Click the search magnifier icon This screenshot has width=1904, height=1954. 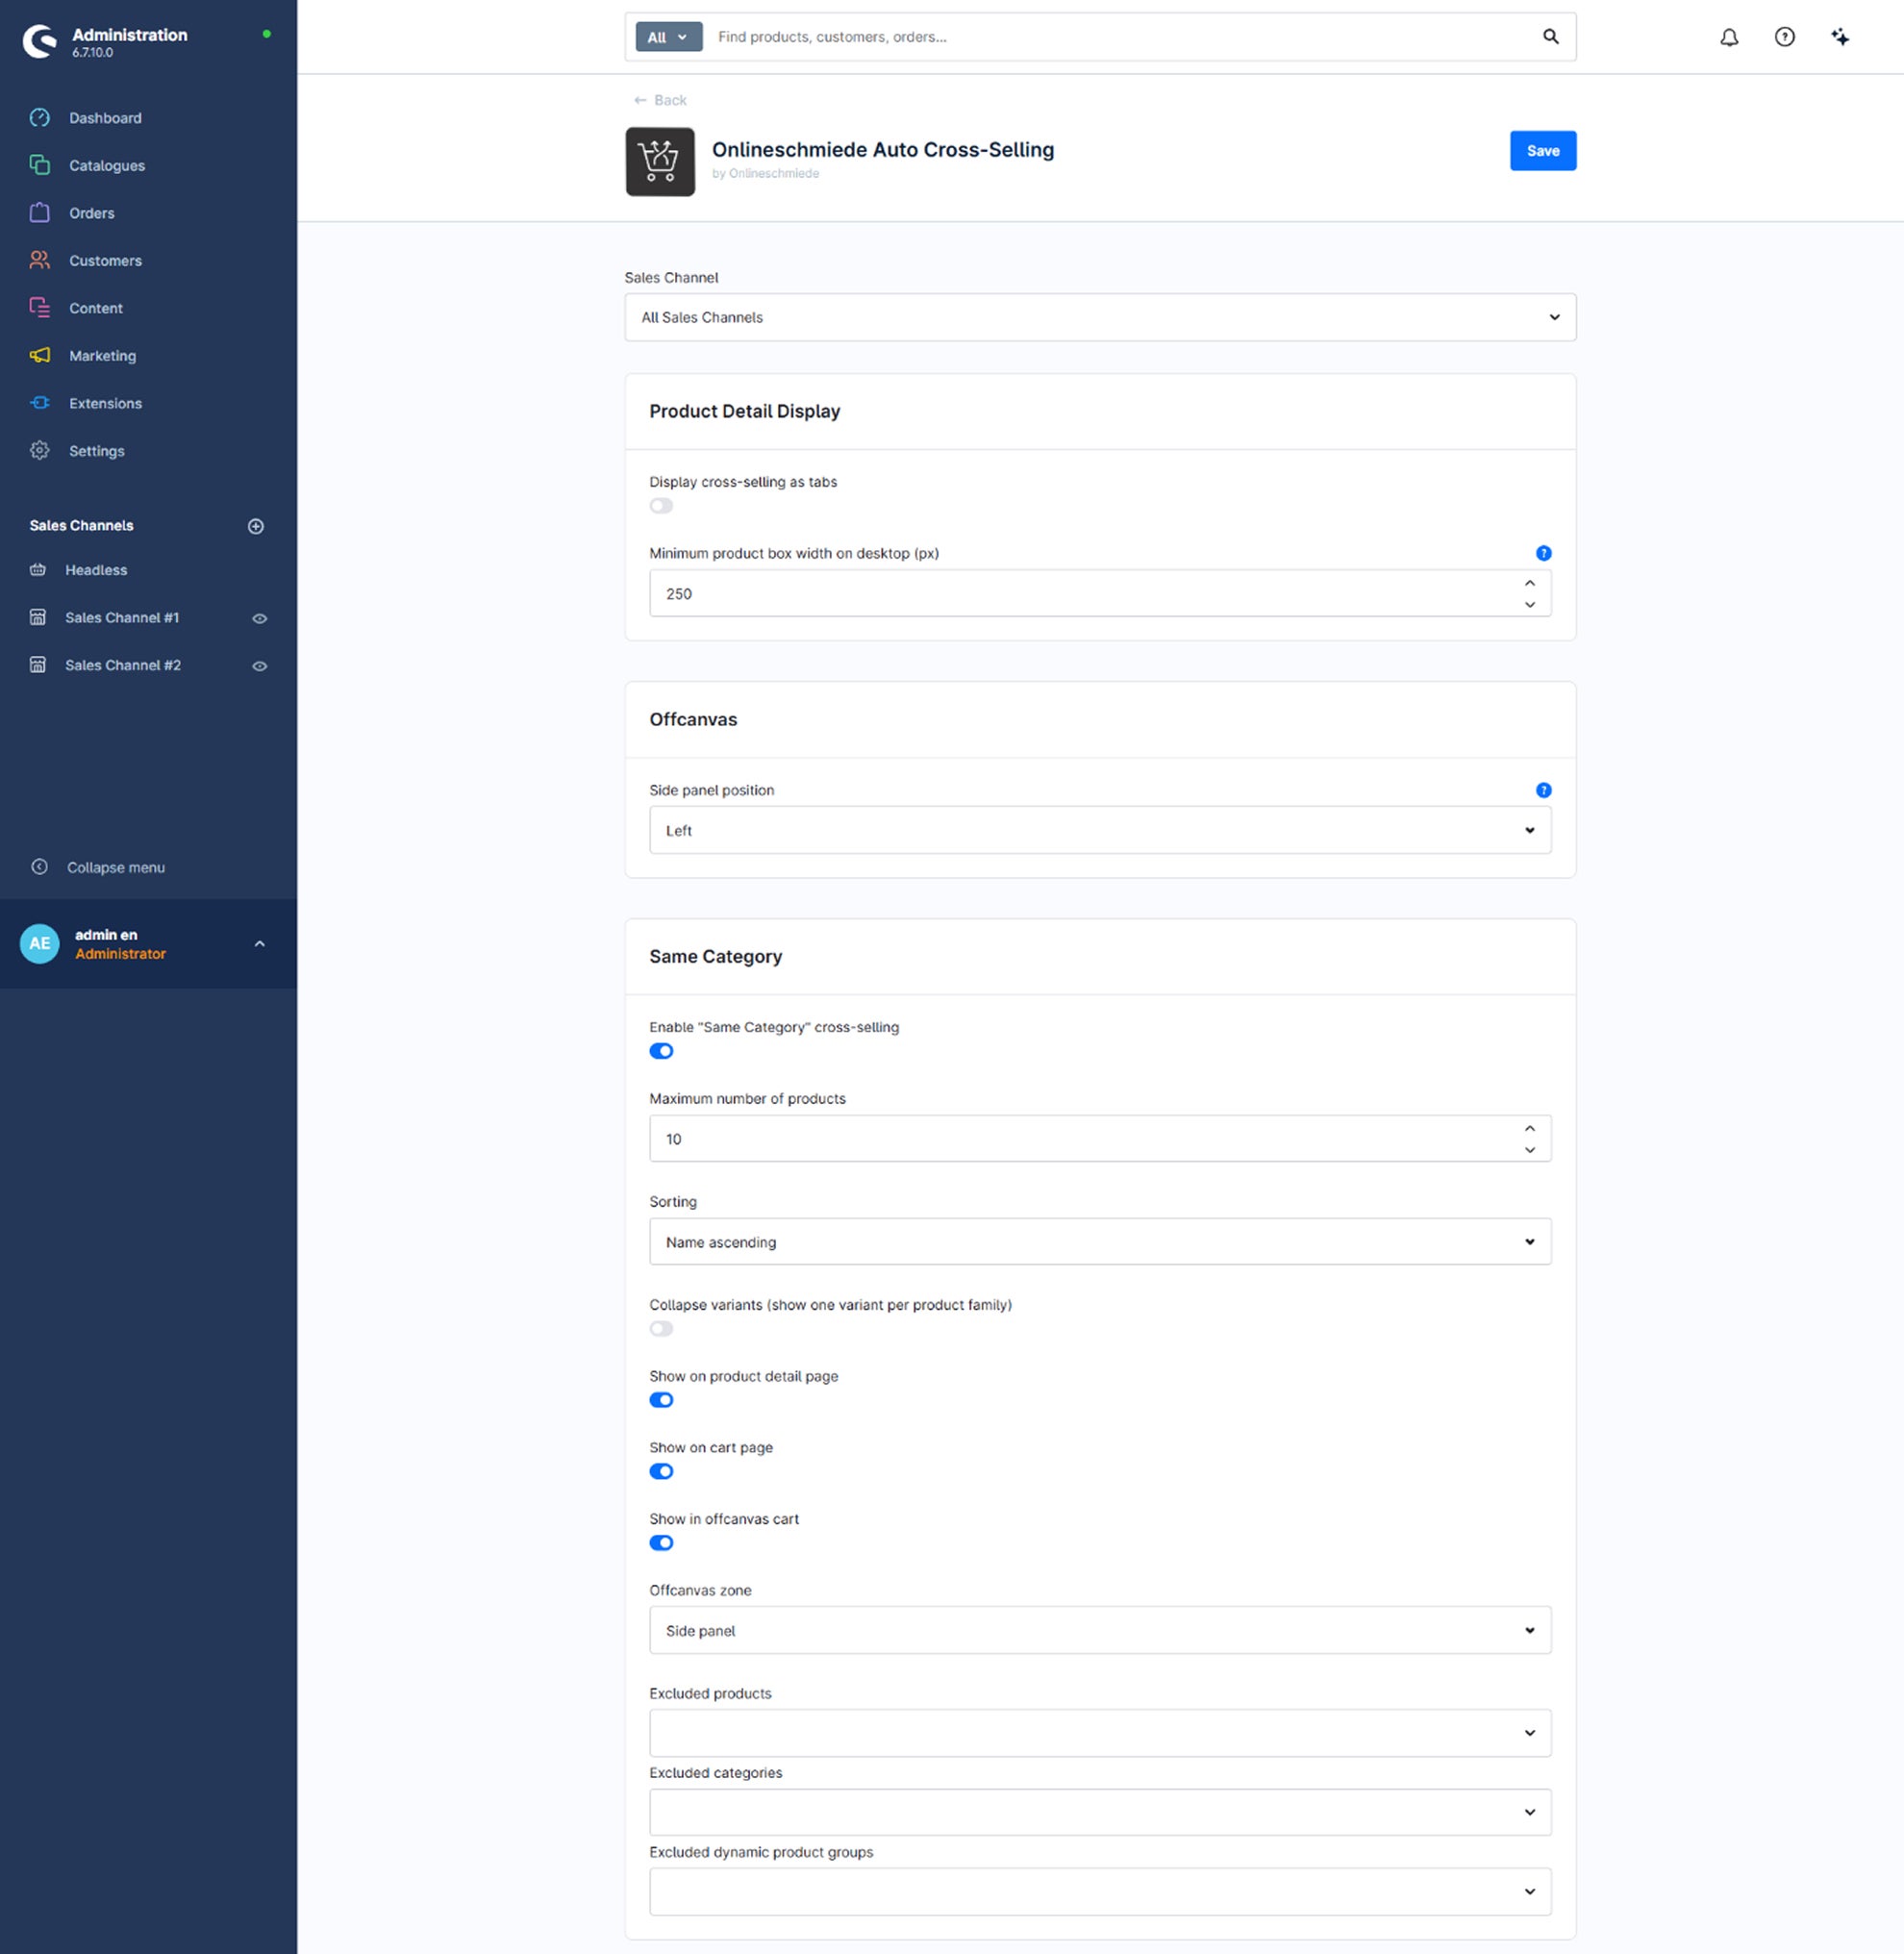pos(1550,37)
